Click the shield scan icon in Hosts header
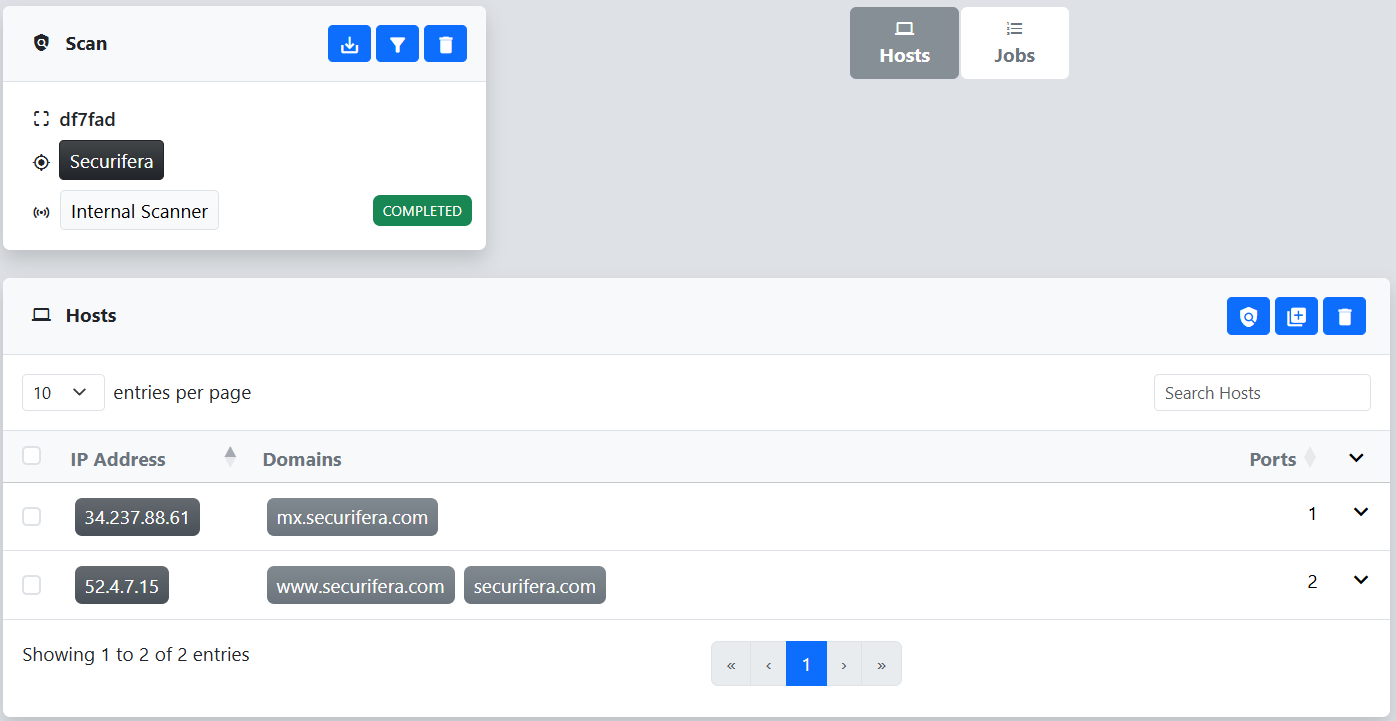1396x721 pixels. (x=1248, y=317)
